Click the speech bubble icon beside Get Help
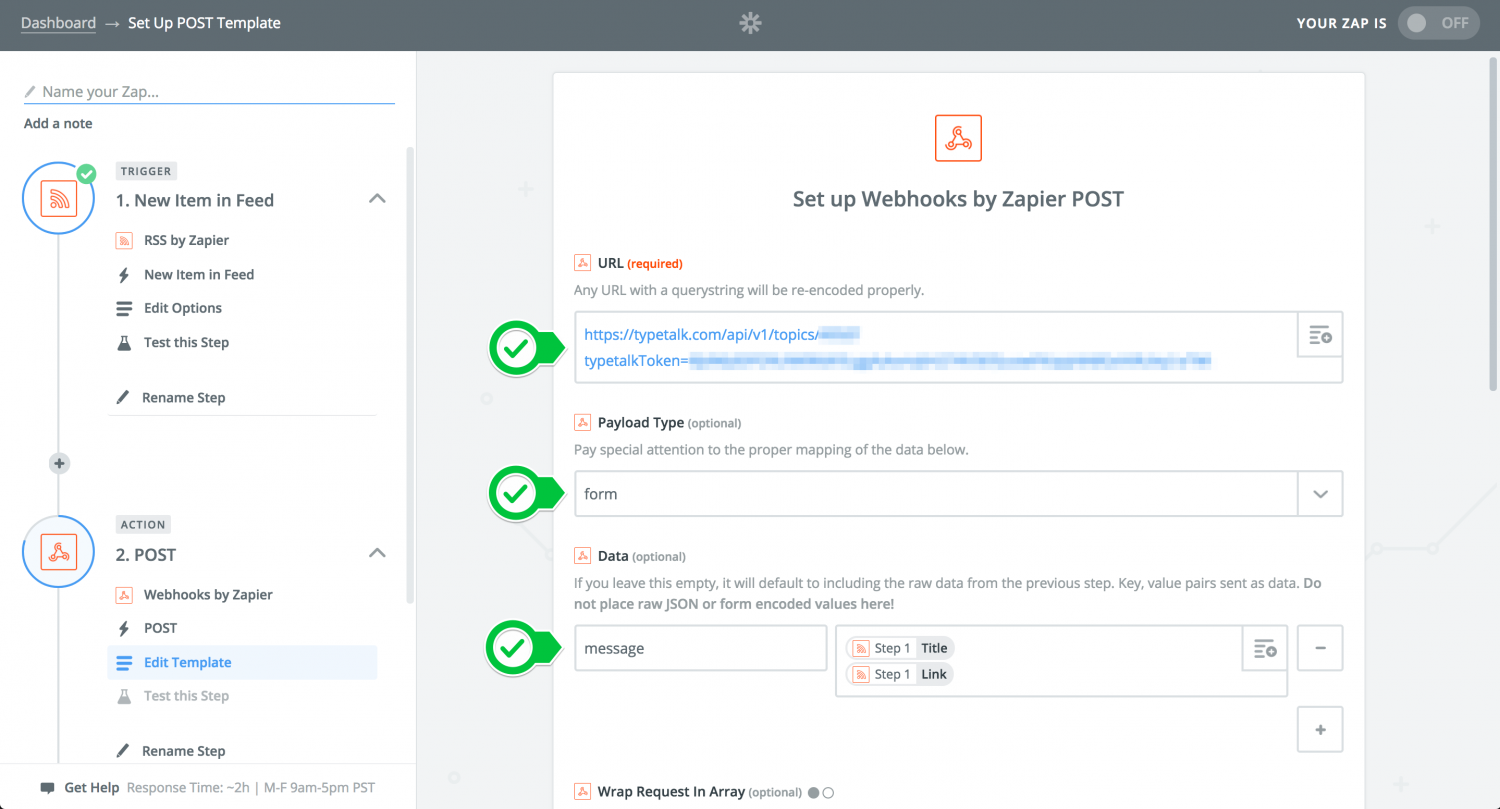 tap(47, 788)
